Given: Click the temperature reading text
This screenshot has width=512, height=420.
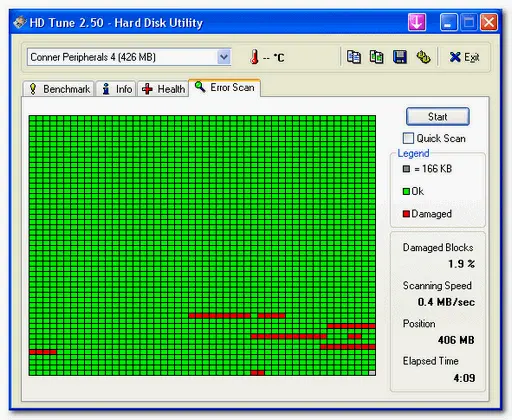Looking at the screenshot, I should [274, 58].
